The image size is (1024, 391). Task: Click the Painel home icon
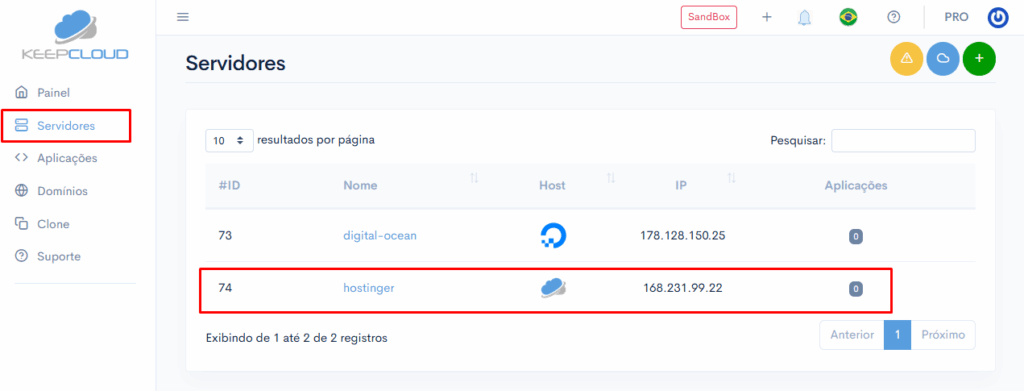[22, 91]
